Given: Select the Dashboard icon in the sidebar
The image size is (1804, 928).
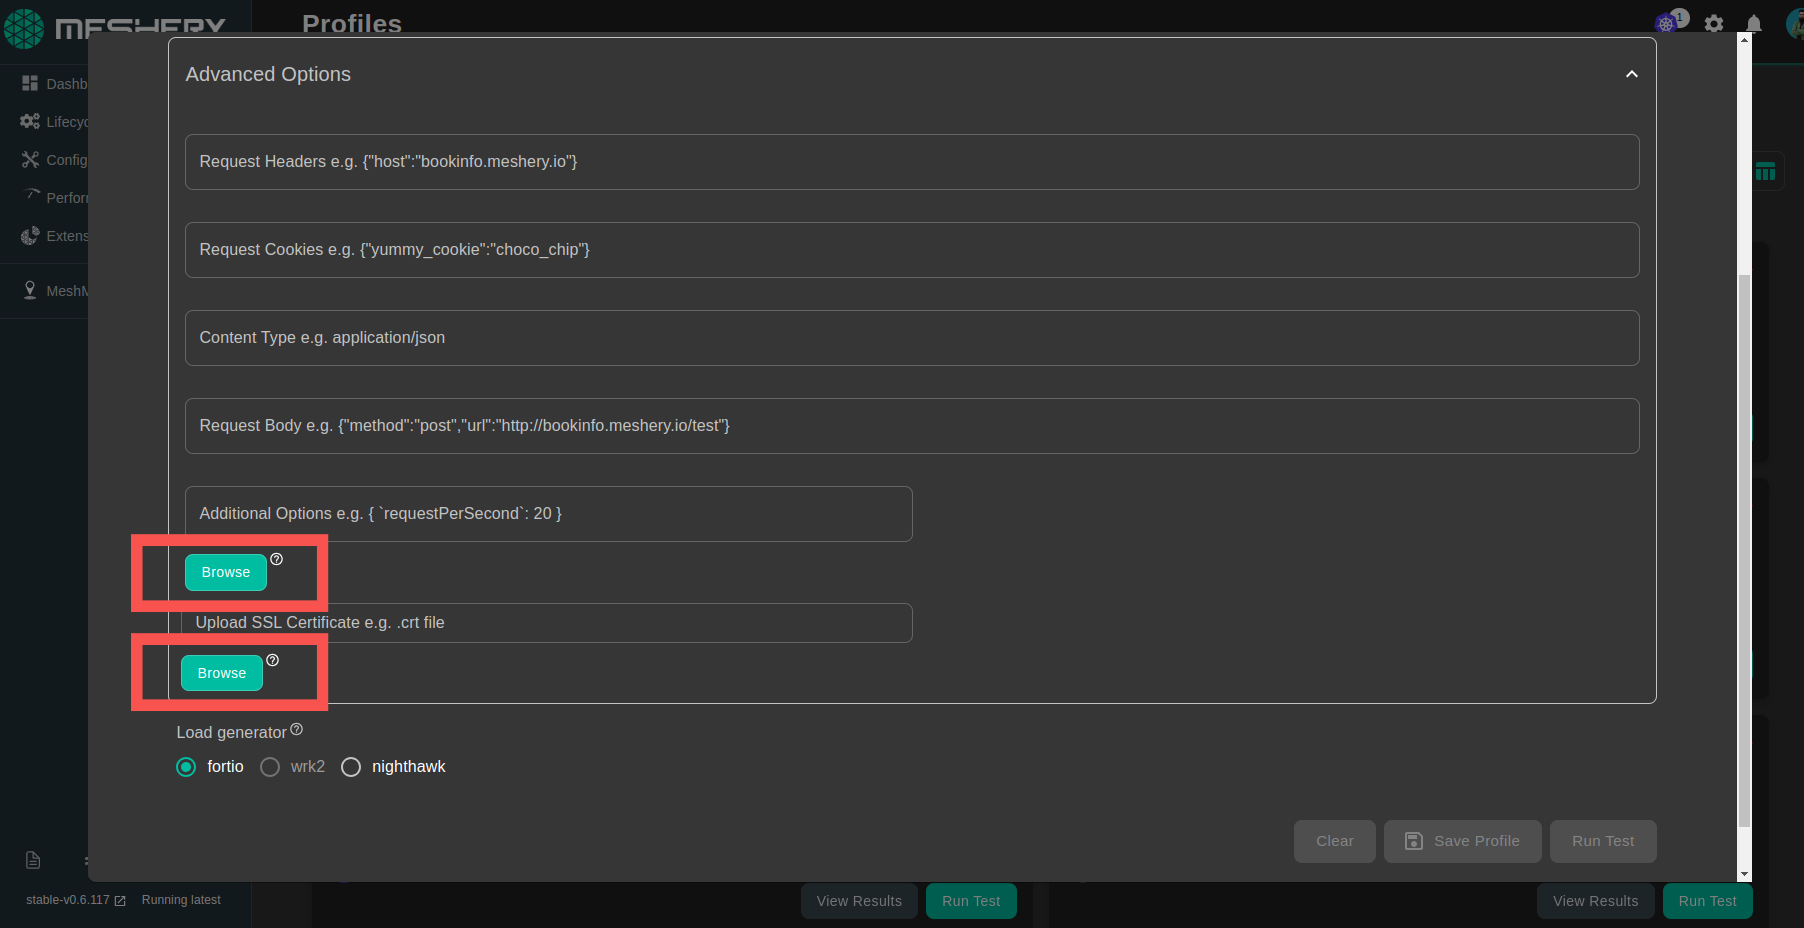Looking at the screenshot, I should tap(30, 83).
